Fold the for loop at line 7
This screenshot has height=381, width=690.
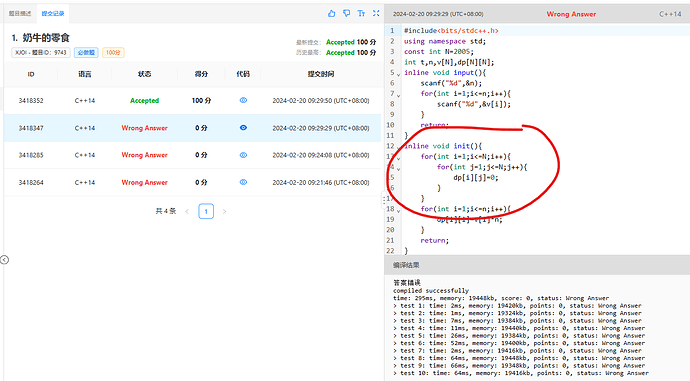[399, 95]
